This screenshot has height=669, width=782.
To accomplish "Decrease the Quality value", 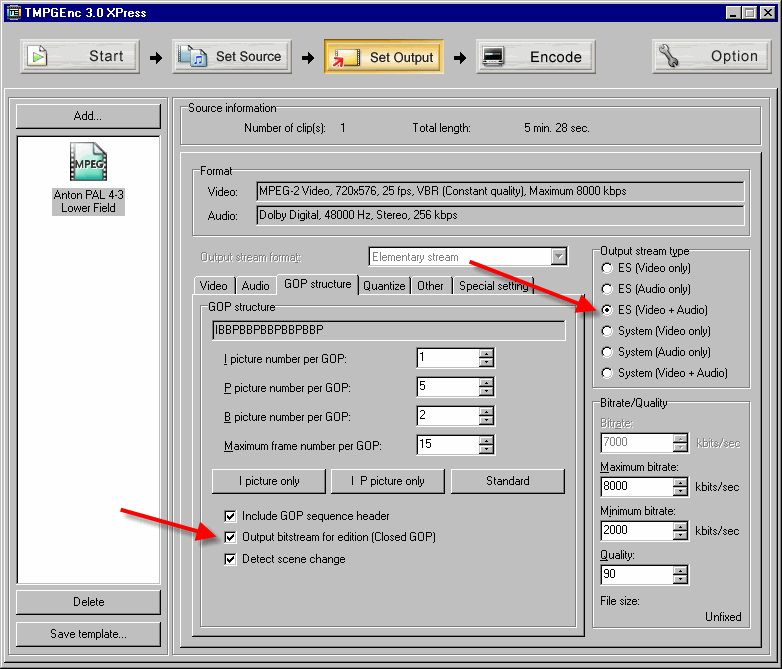I will 680,579.
